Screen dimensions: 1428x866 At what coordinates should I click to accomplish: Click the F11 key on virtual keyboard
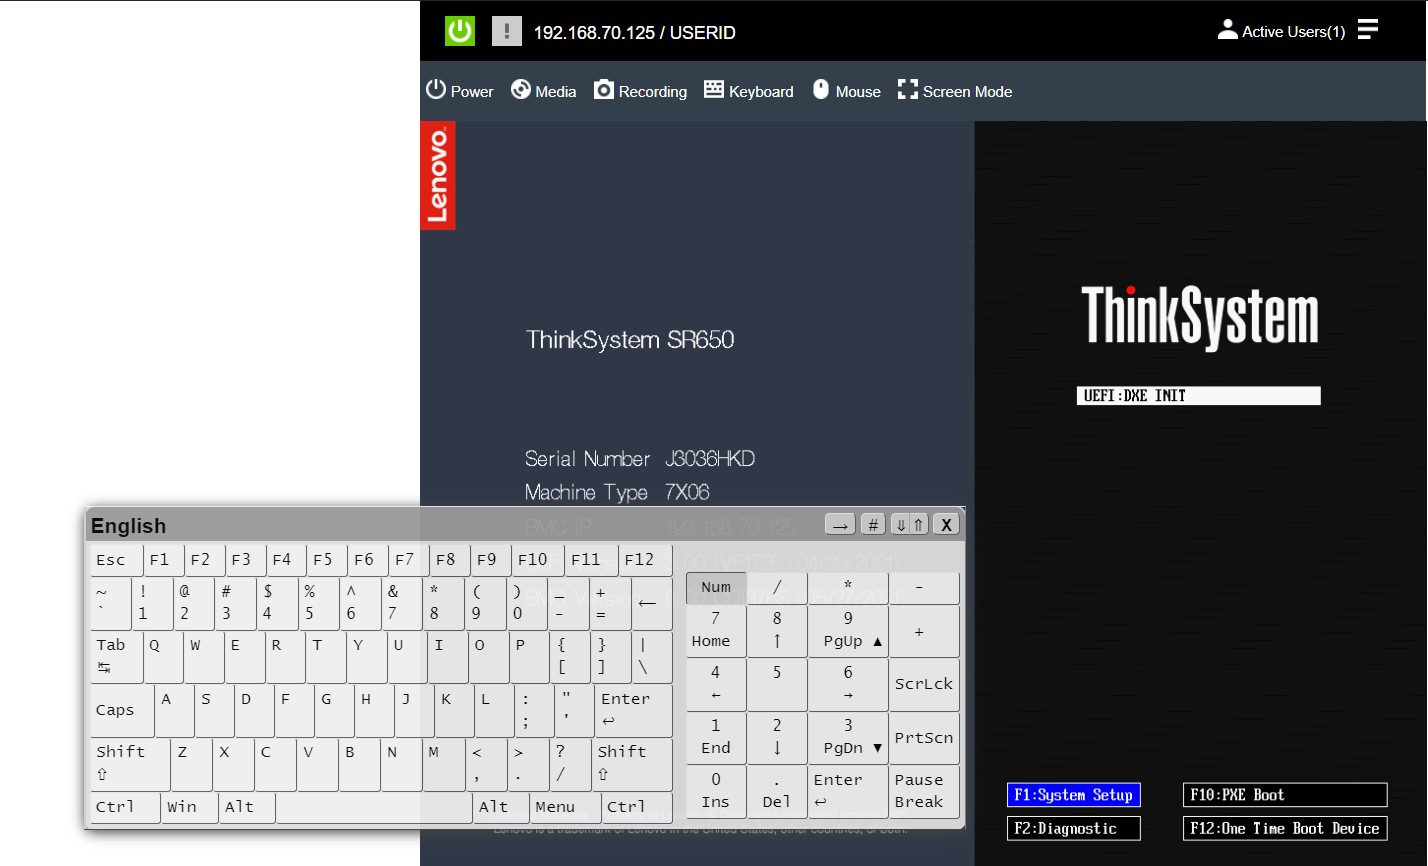click(590, 560)
